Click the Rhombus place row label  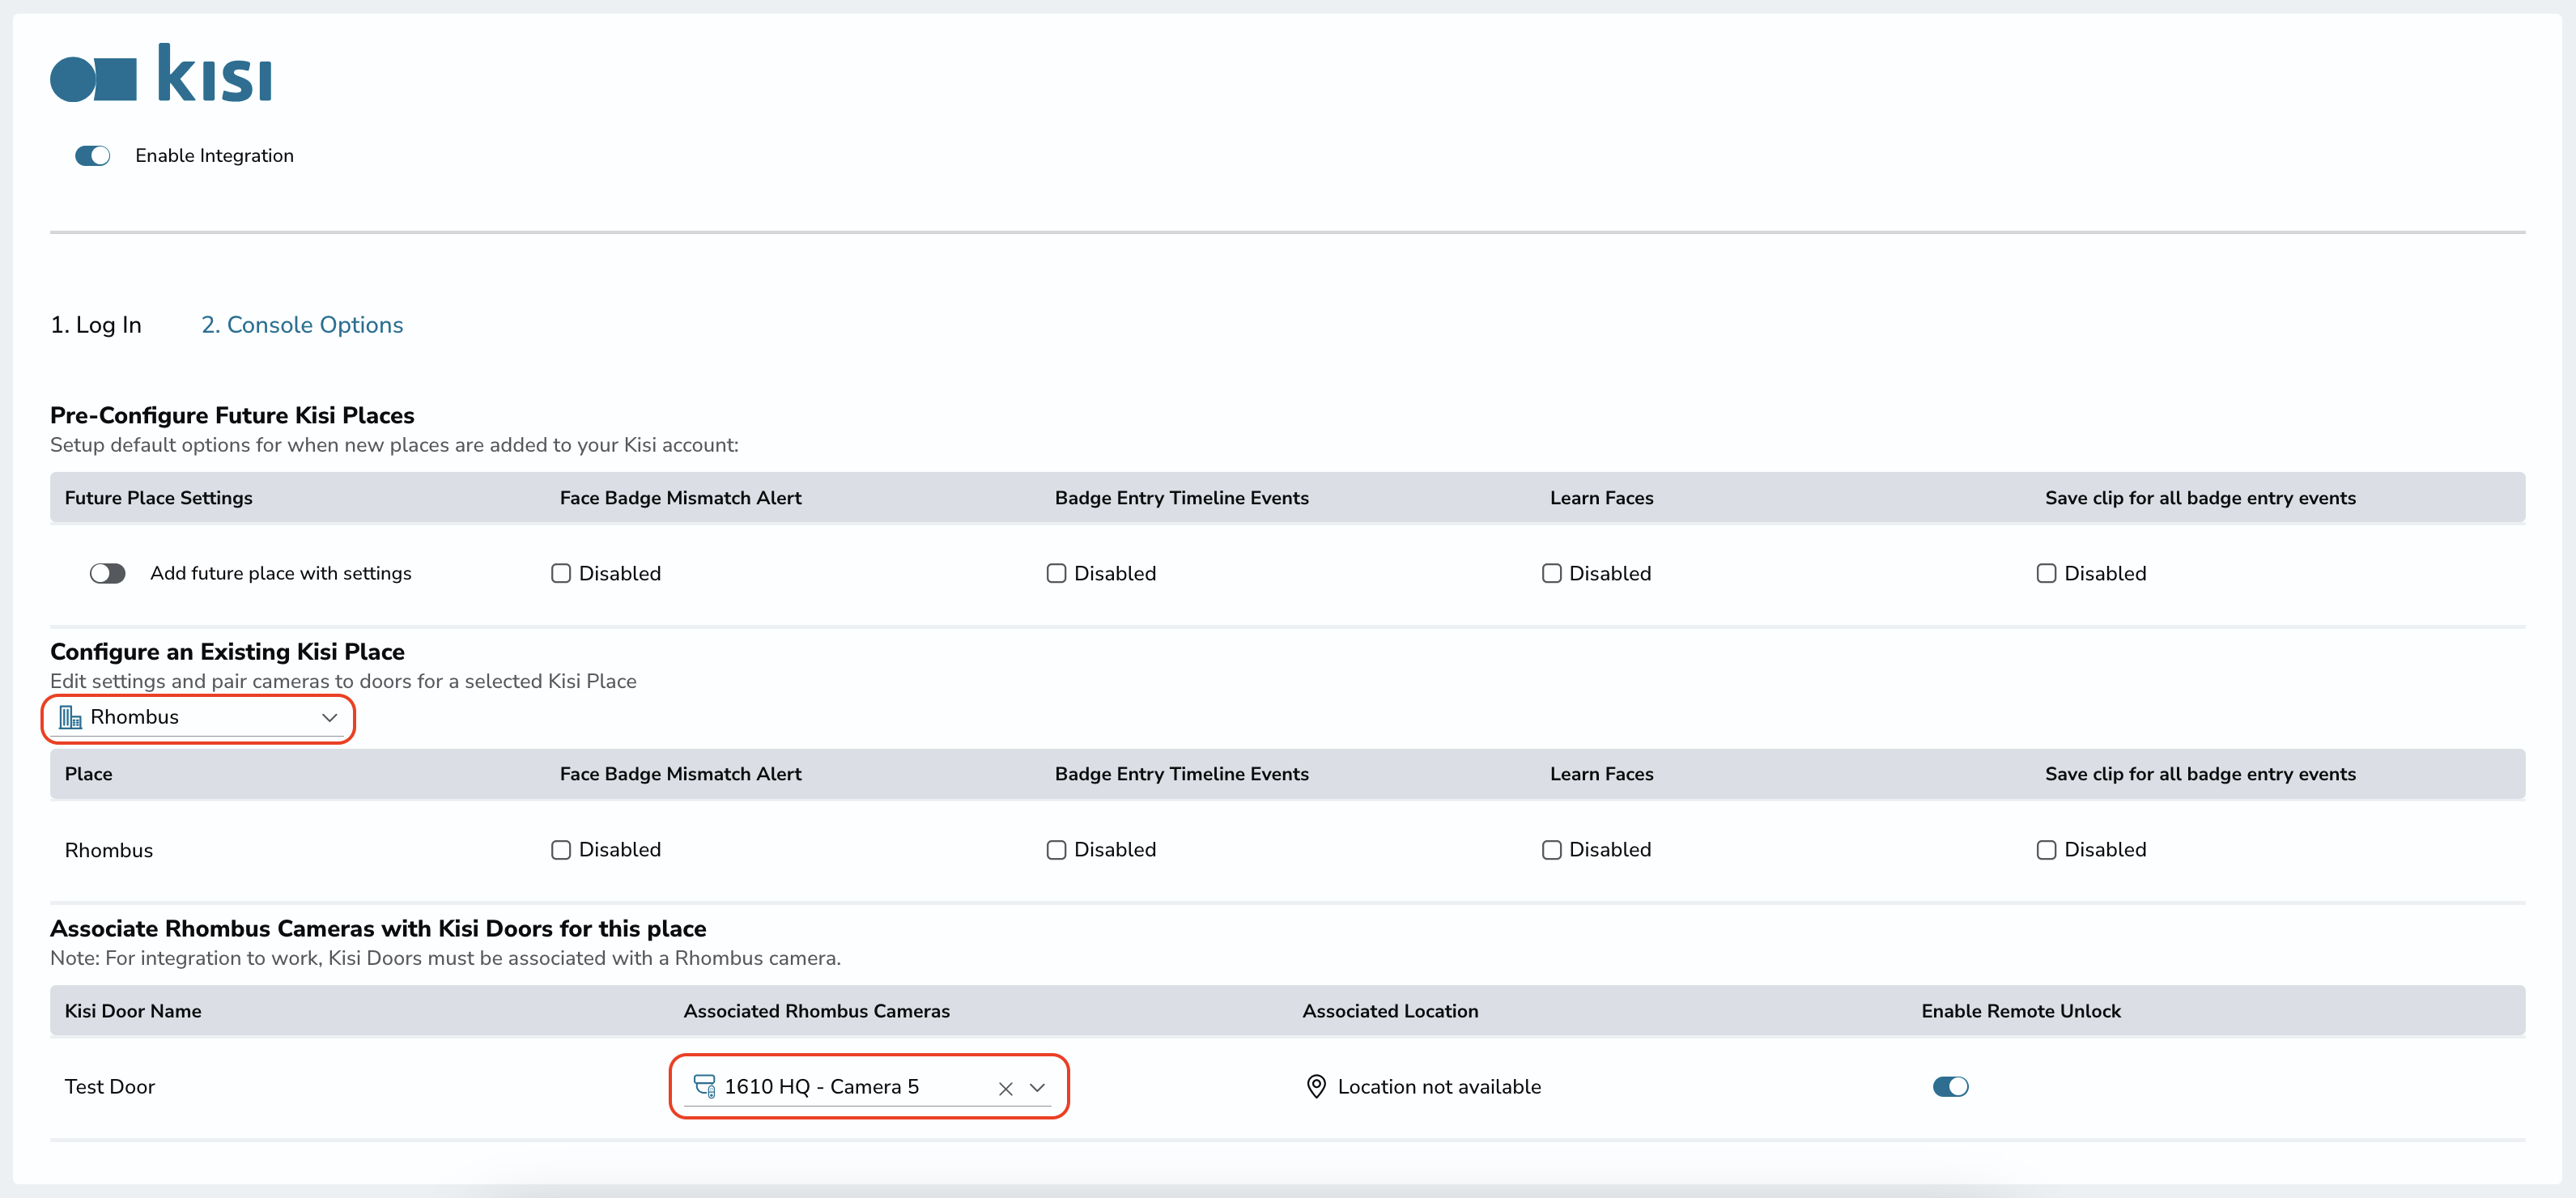(109, 850)
